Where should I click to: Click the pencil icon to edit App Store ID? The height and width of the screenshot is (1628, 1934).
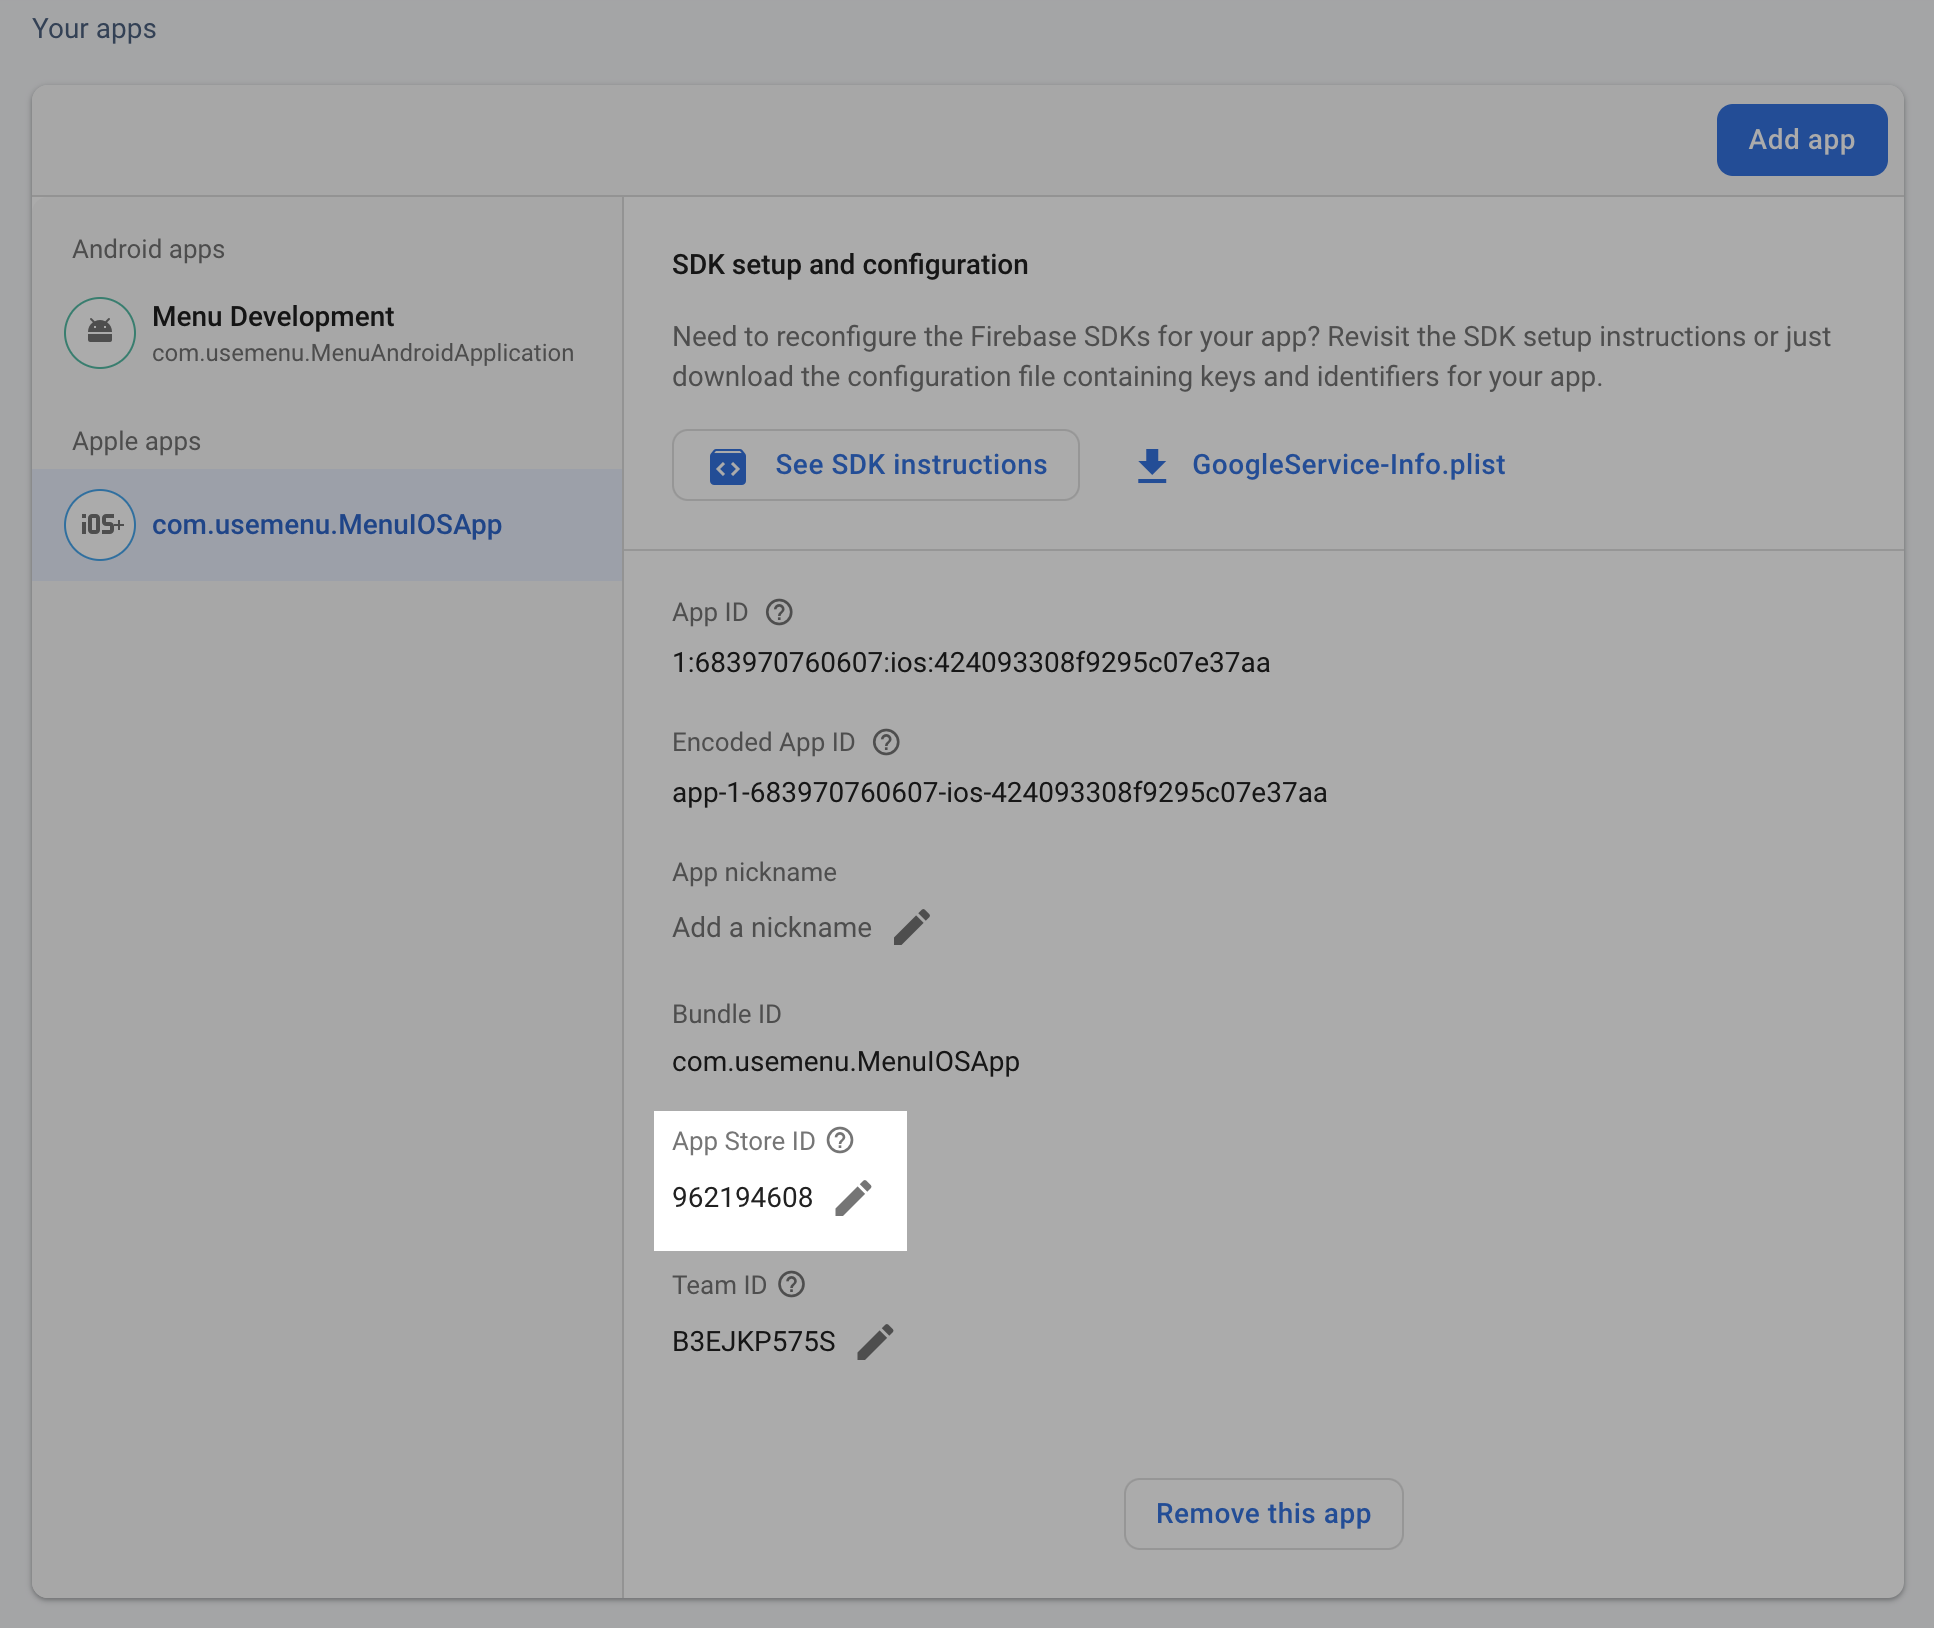click(854, 1197)
